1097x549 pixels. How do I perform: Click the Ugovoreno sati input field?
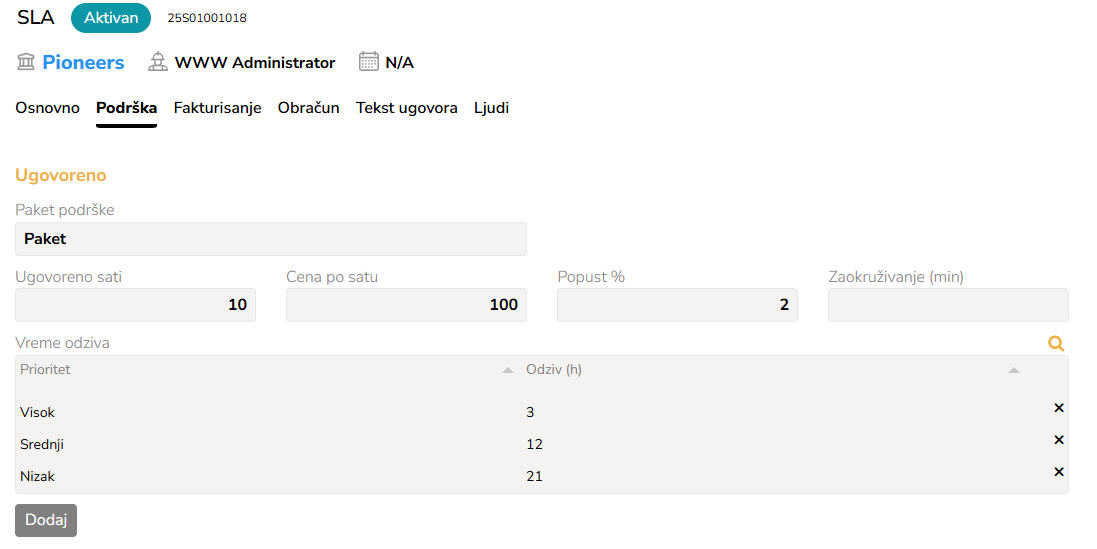(136, 305)
